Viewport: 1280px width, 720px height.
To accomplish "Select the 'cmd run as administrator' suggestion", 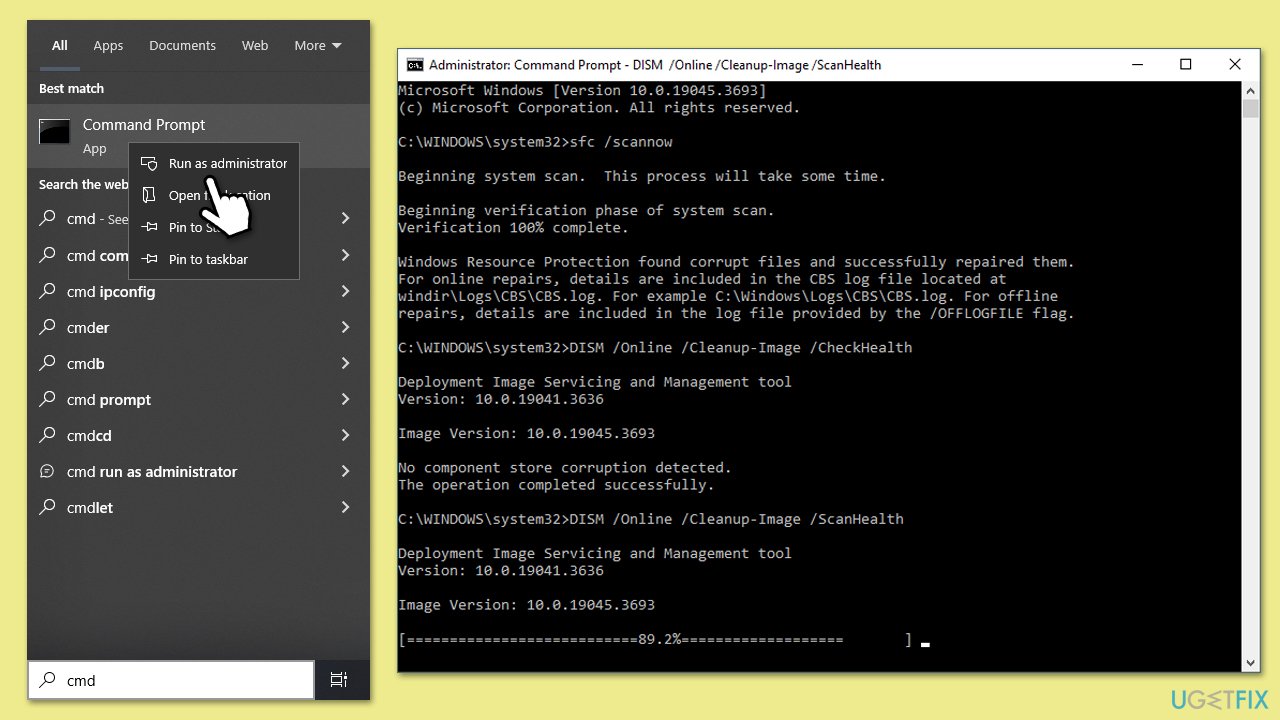I will pos(198,471).
